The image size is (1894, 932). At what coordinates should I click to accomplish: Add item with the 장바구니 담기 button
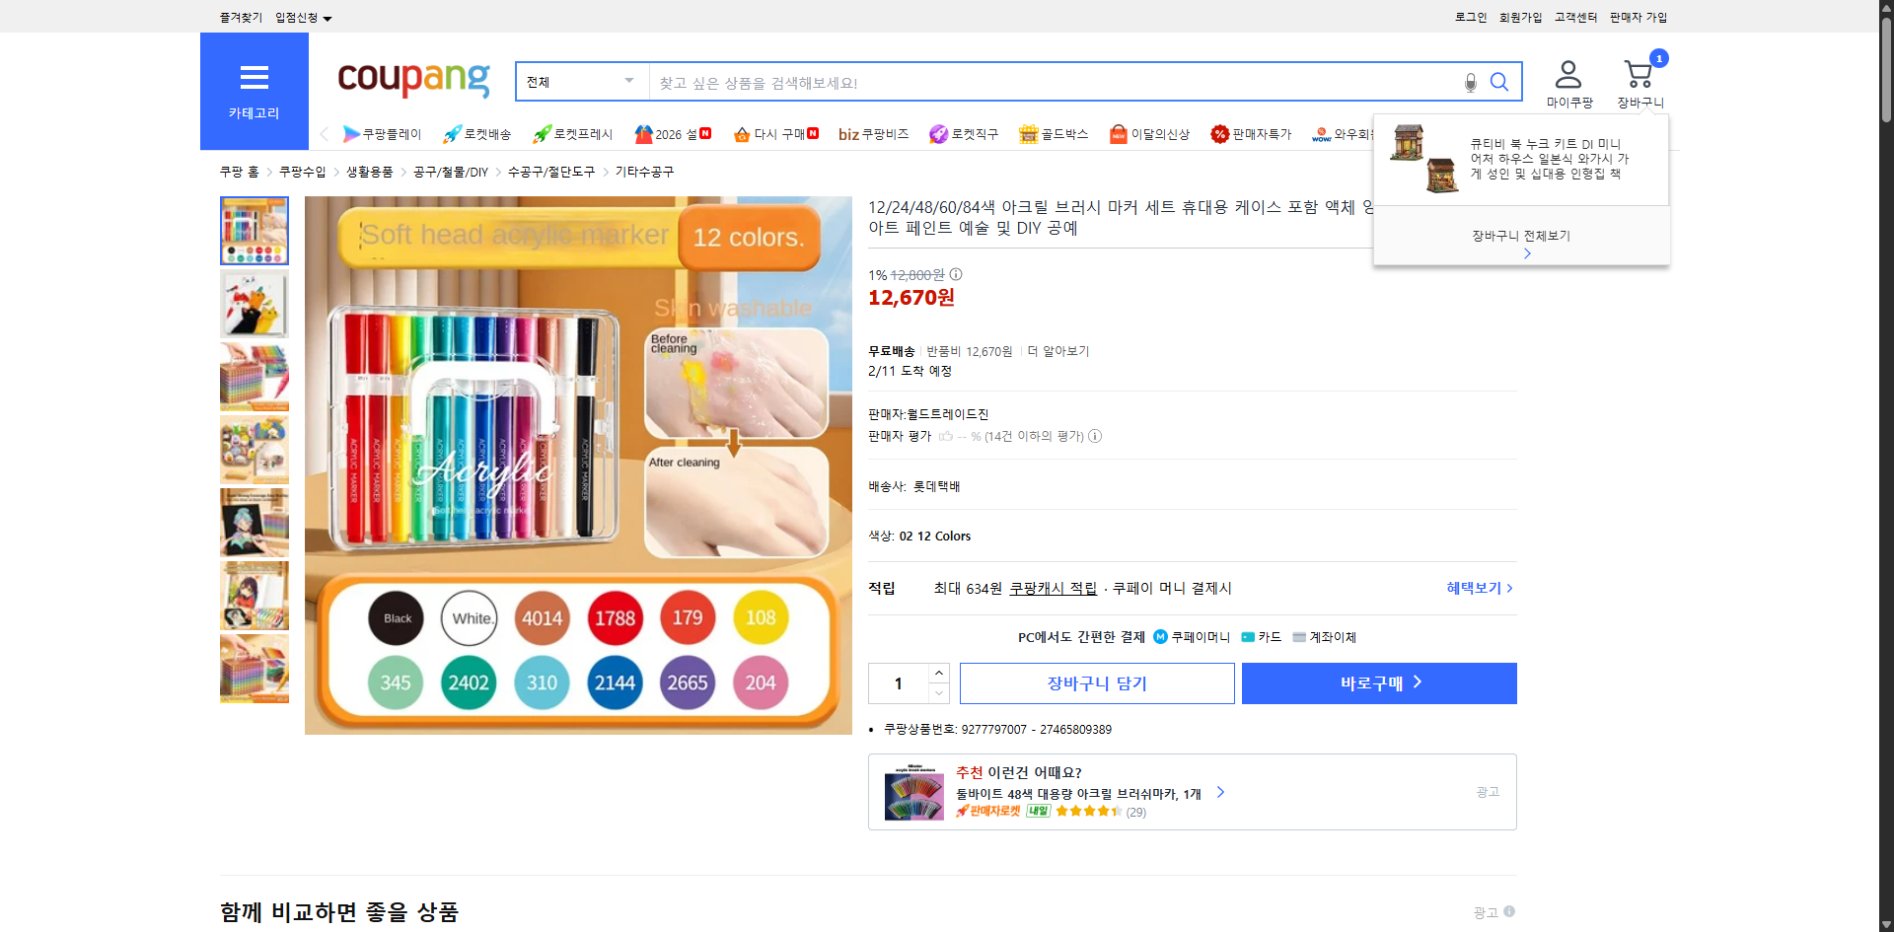(1096, 683)
